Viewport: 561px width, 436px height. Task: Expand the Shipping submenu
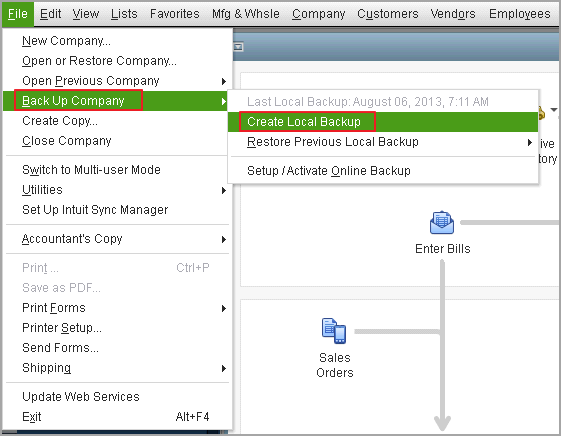(117, 368)
